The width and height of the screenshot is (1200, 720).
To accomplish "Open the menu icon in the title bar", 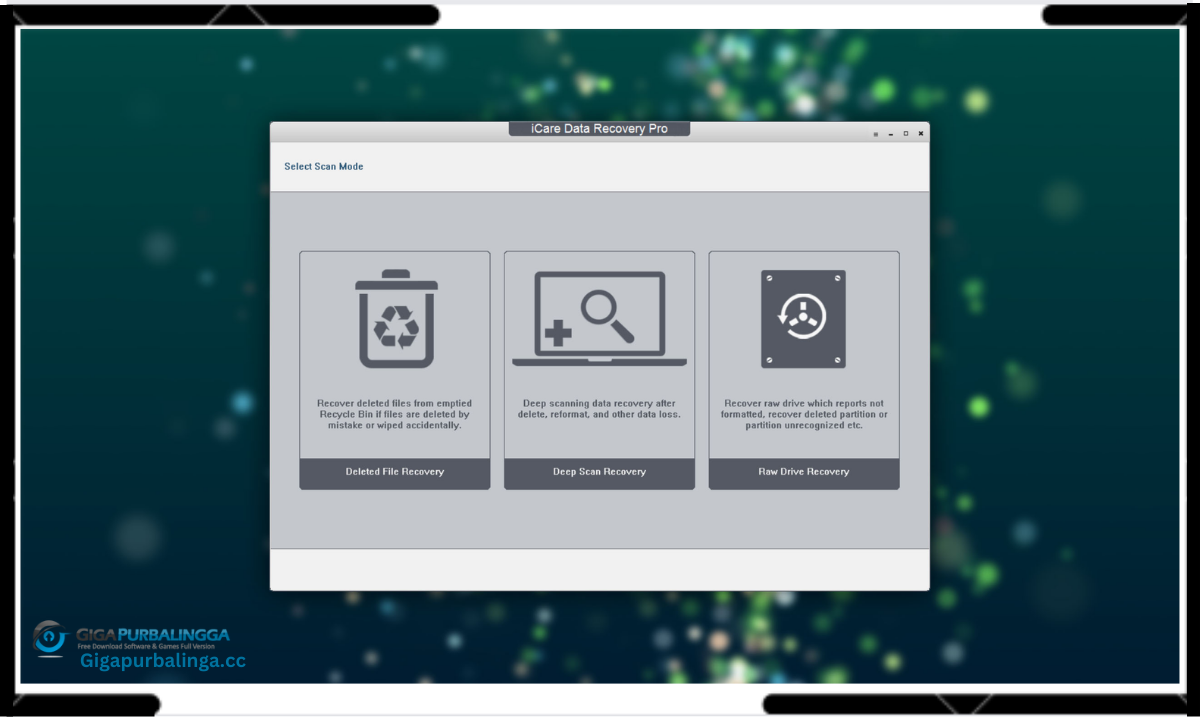I will (876, 134).
